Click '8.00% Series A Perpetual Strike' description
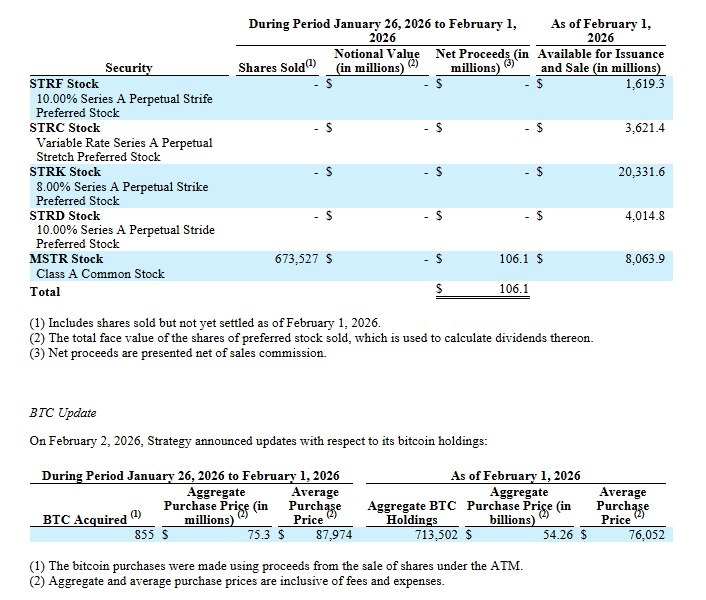Viewport: 706px width, 600px height. click(122, 187)
